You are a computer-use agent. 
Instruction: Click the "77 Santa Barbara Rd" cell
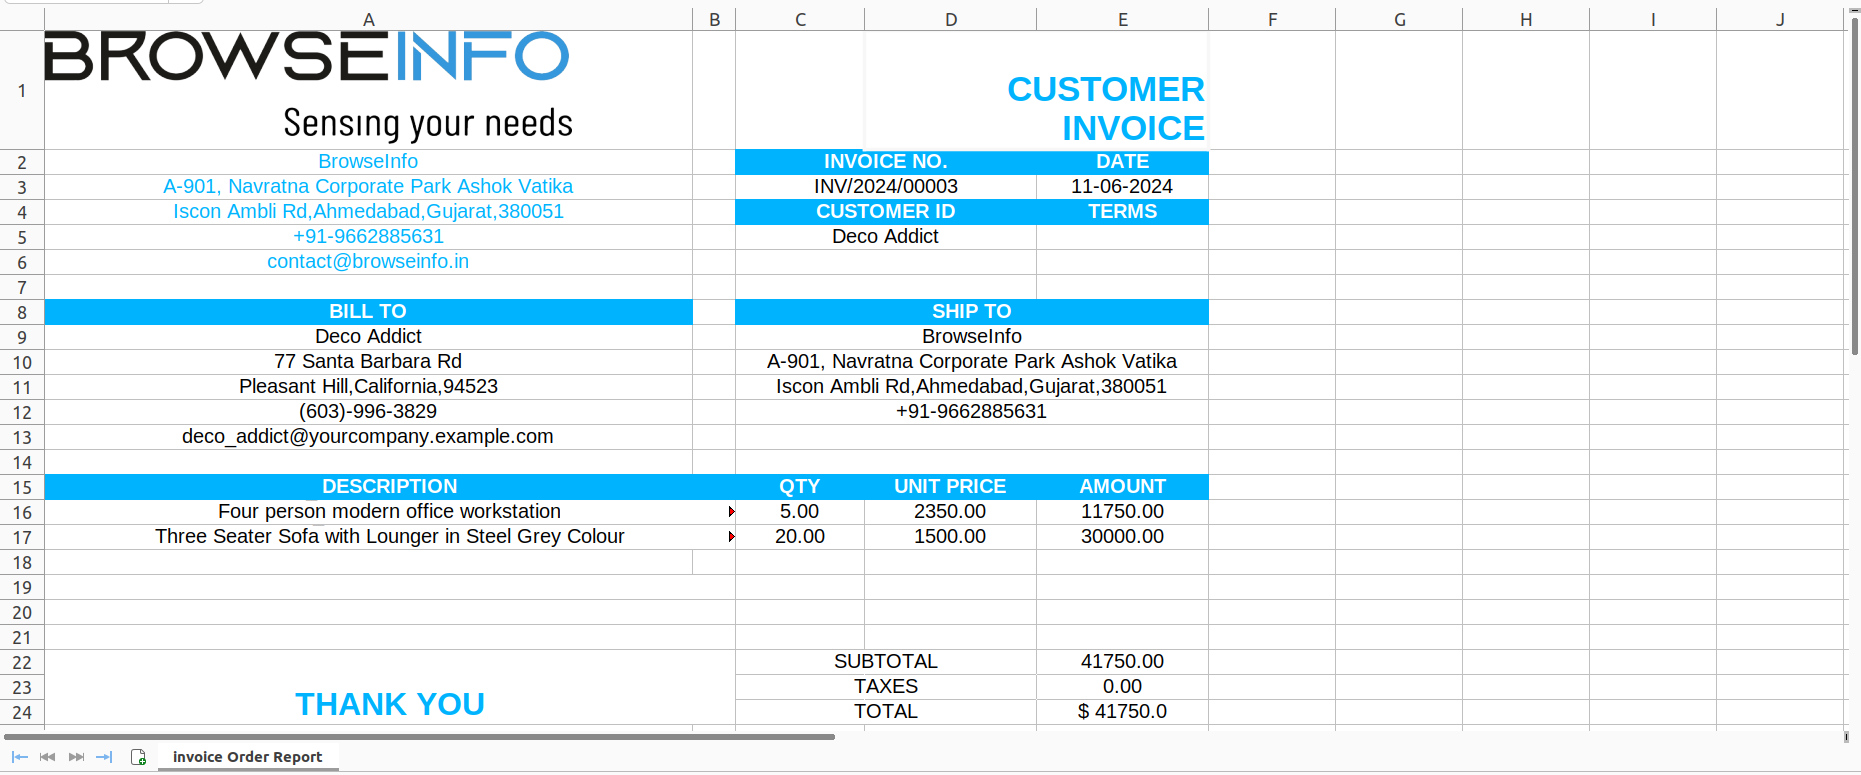tap(368, 362)
